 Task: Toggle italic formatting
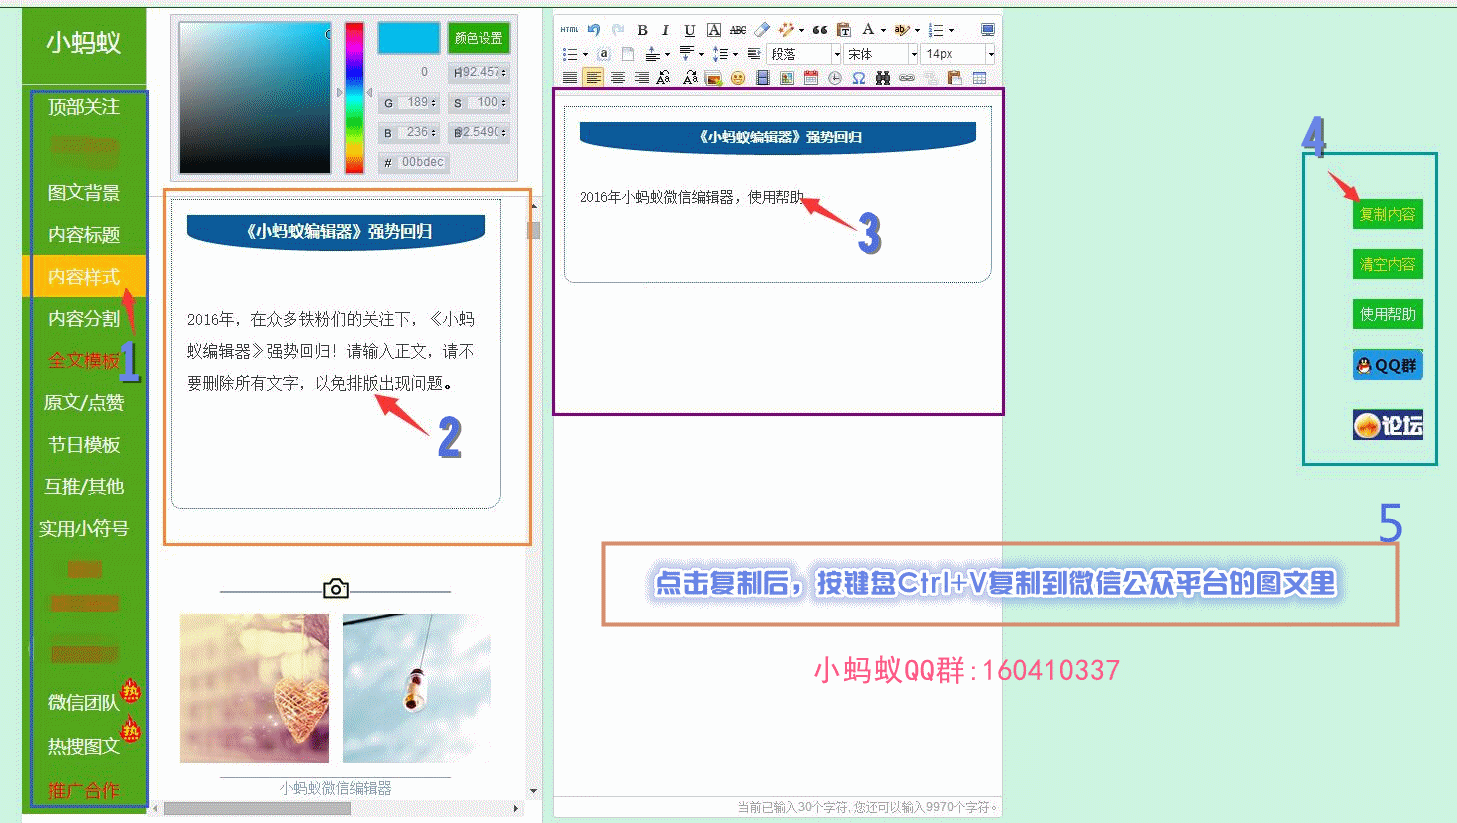[x=665, y=30]
